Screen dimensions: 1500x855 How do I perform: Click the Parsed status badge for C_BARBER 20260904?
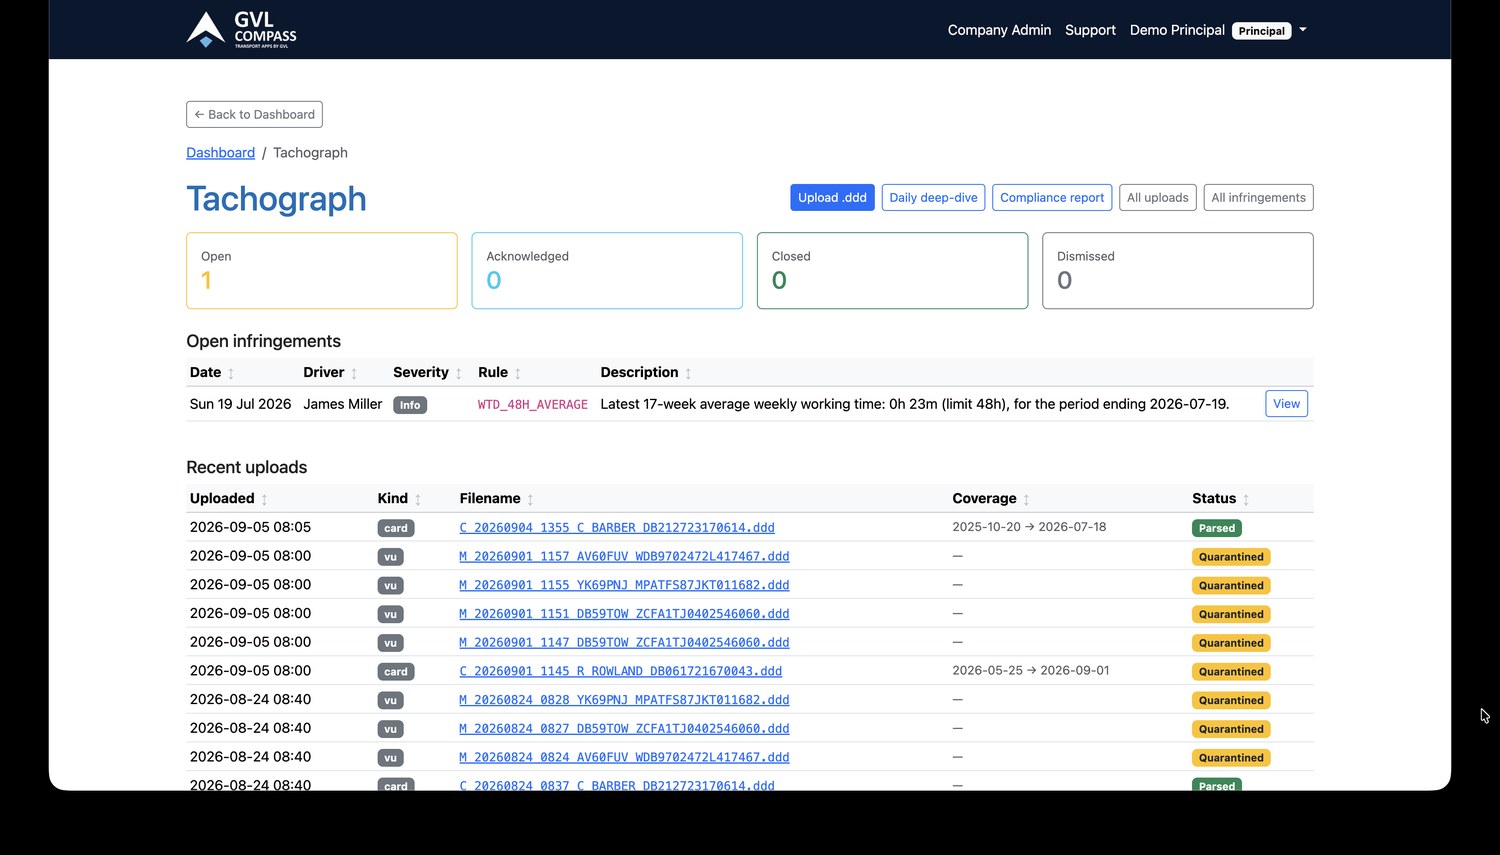(x=1217, y=528)
